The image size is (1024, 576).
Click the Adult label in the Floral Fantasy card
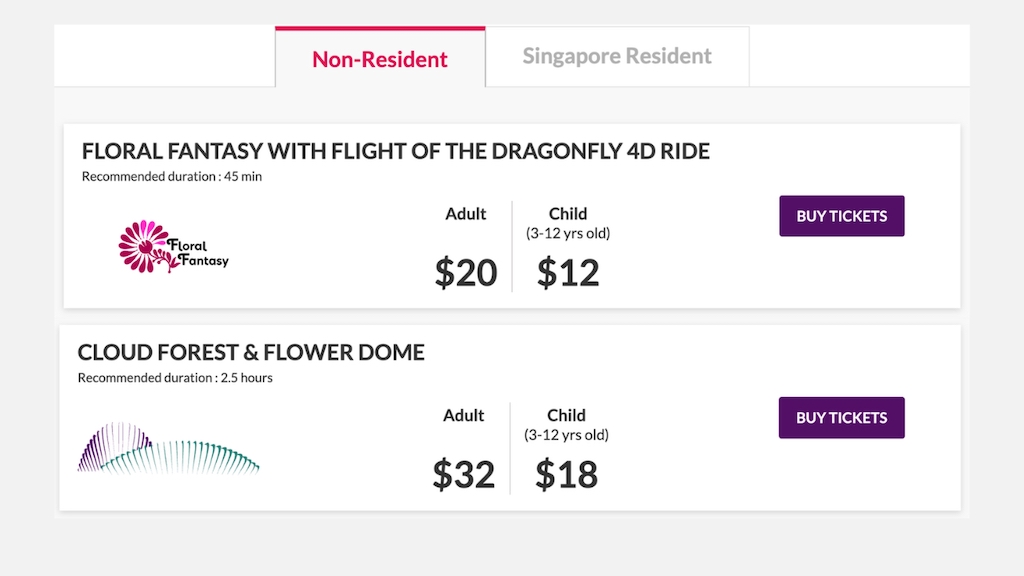tap(466, 214)
